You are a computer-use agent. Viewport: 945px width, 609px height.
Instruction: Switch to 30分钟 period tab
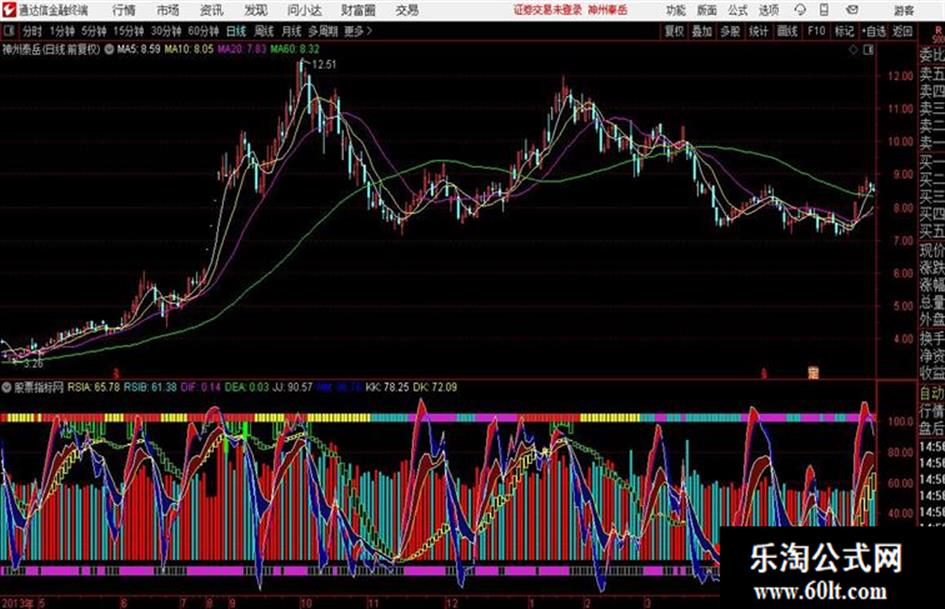(x=166, y=31)
